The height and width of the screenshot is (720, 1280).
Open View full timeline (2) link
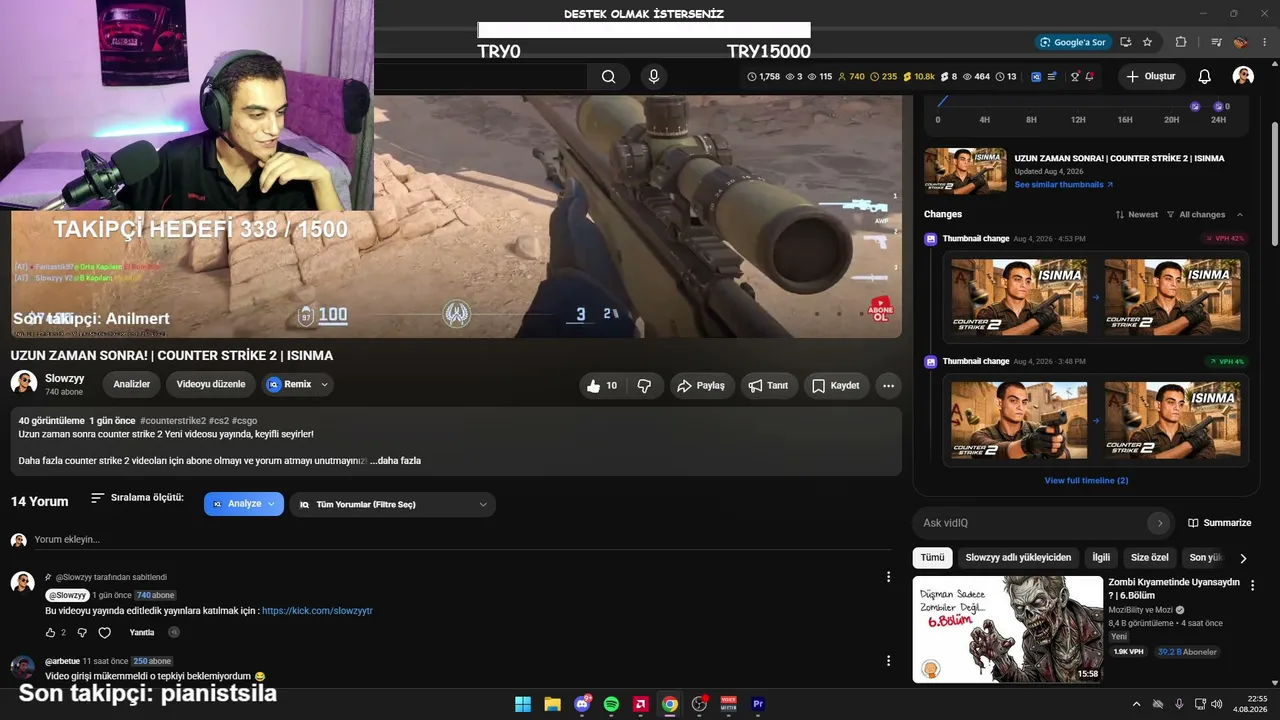(x=1086, y=481)
